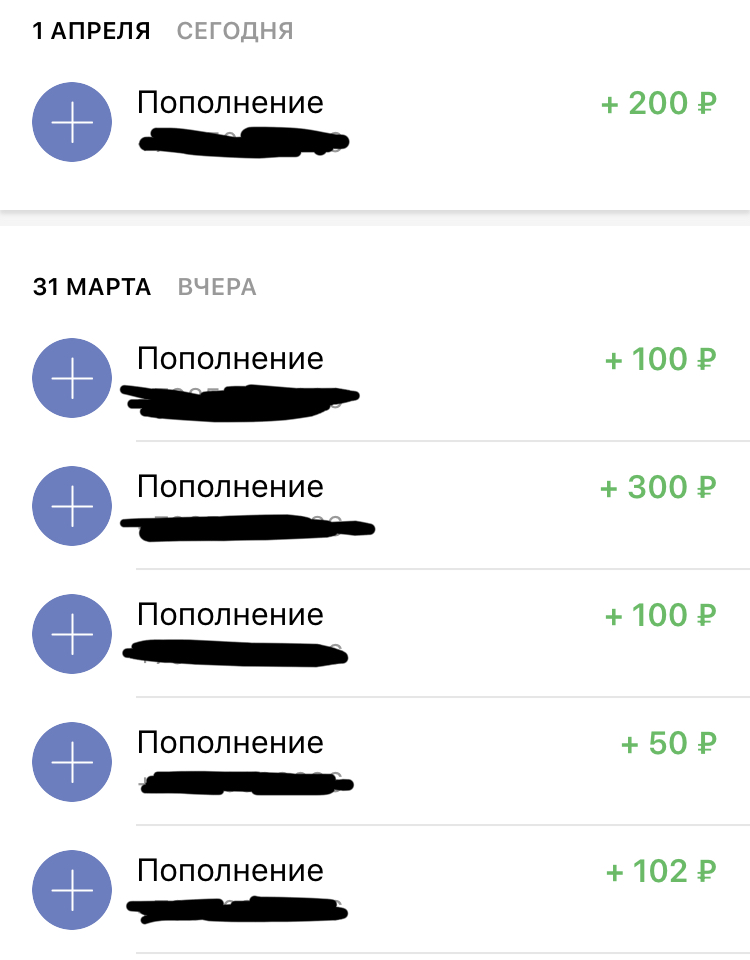Tap the plus icon beside the +200 ₽ top-up

[72, 122]
